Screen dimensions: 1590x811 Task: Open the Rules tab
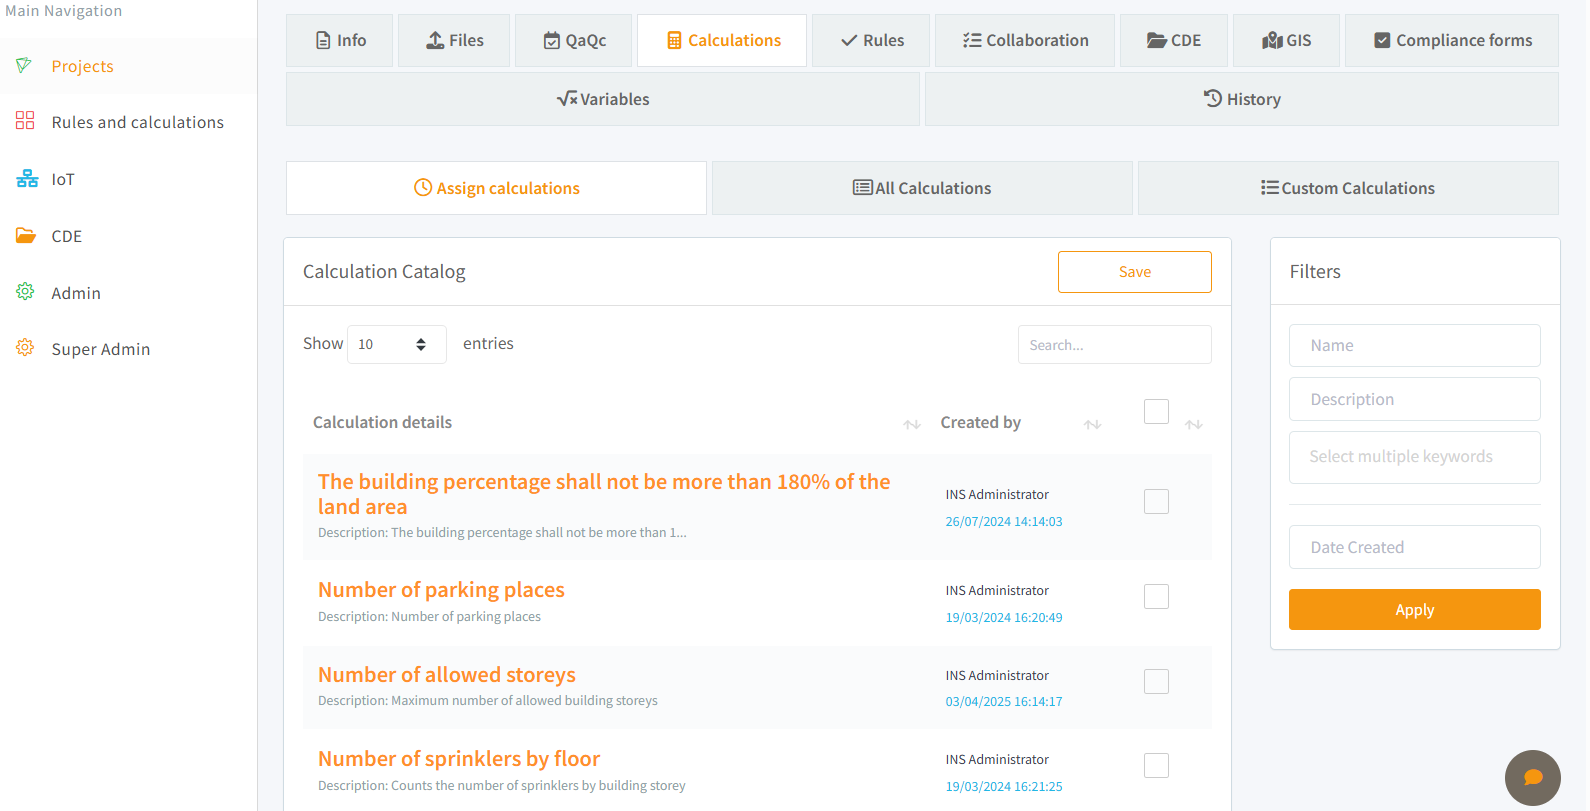tap(871, 40)
